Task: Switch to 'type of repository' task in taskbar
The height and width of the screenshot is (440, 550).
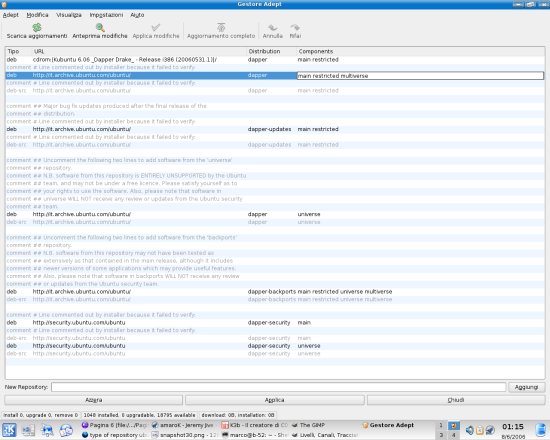Action: click(x=115, y=435)
